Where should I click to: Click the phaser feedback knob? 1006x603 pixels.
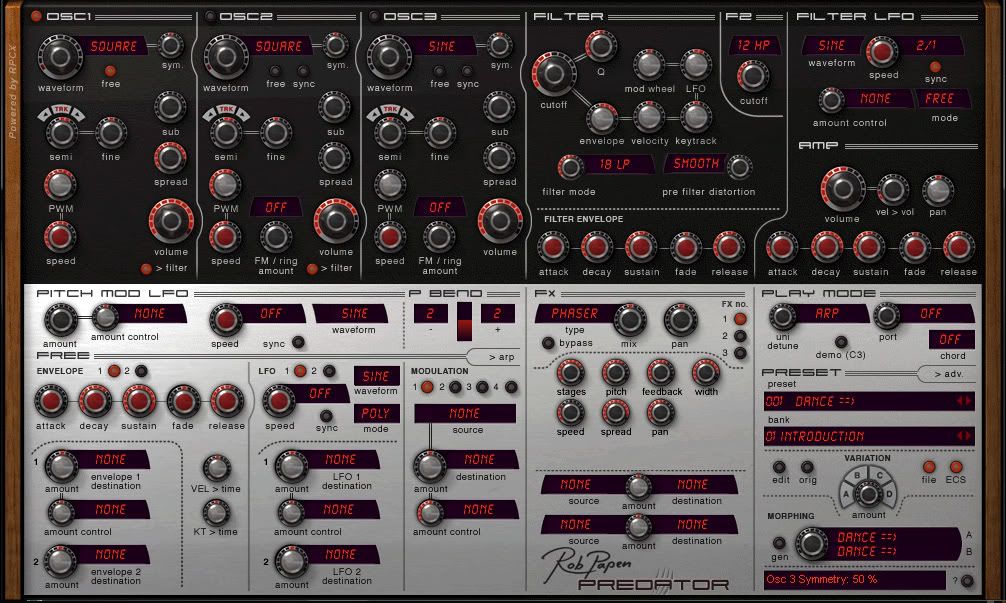pos(661,371)
